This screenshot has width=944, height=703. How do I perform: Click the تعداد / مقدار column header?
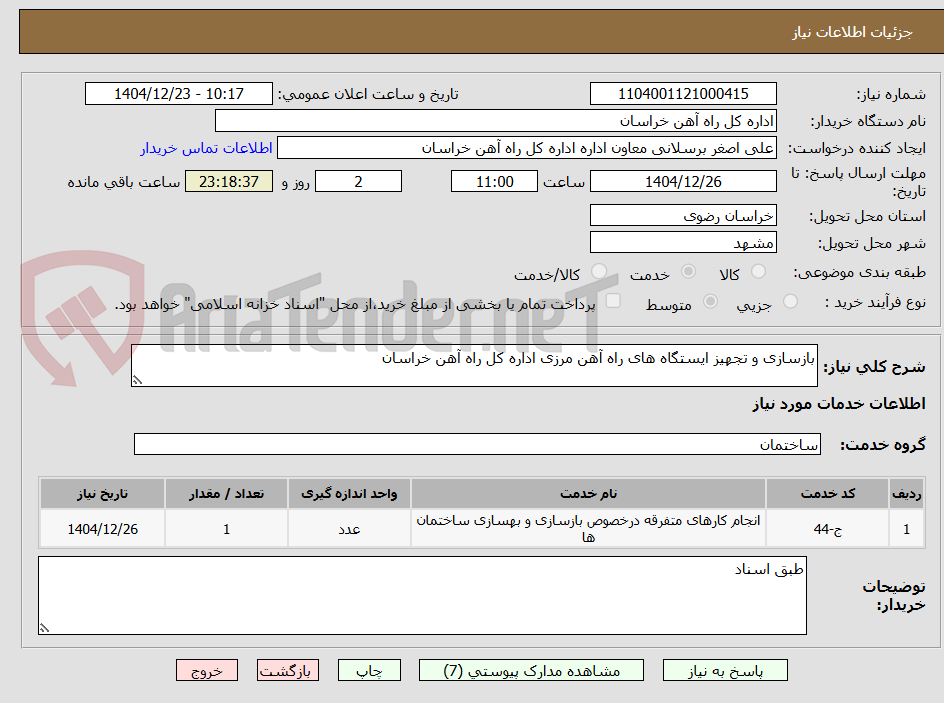(x=226, y=494)
